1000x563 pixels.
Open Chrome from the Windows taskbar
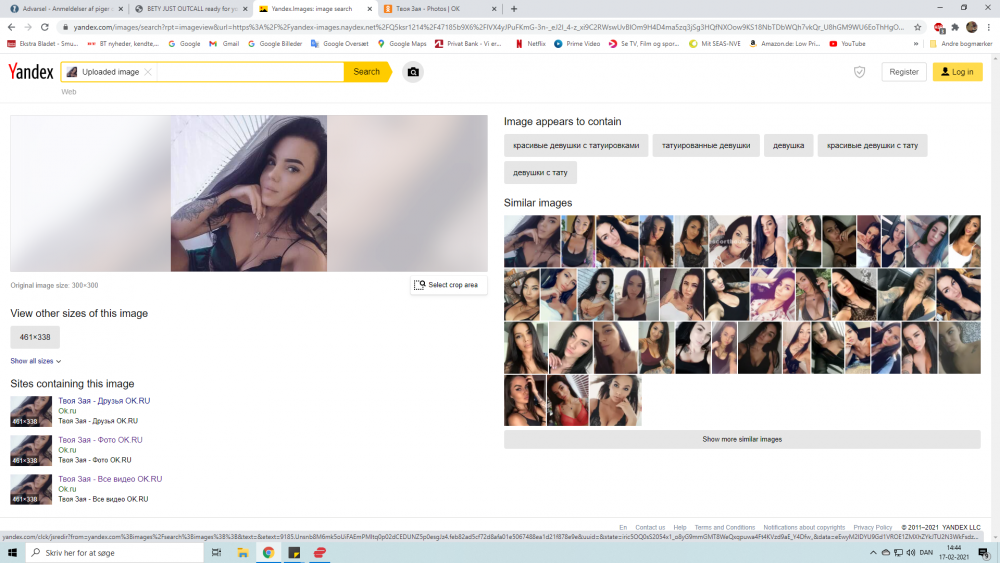coord(268,552)
